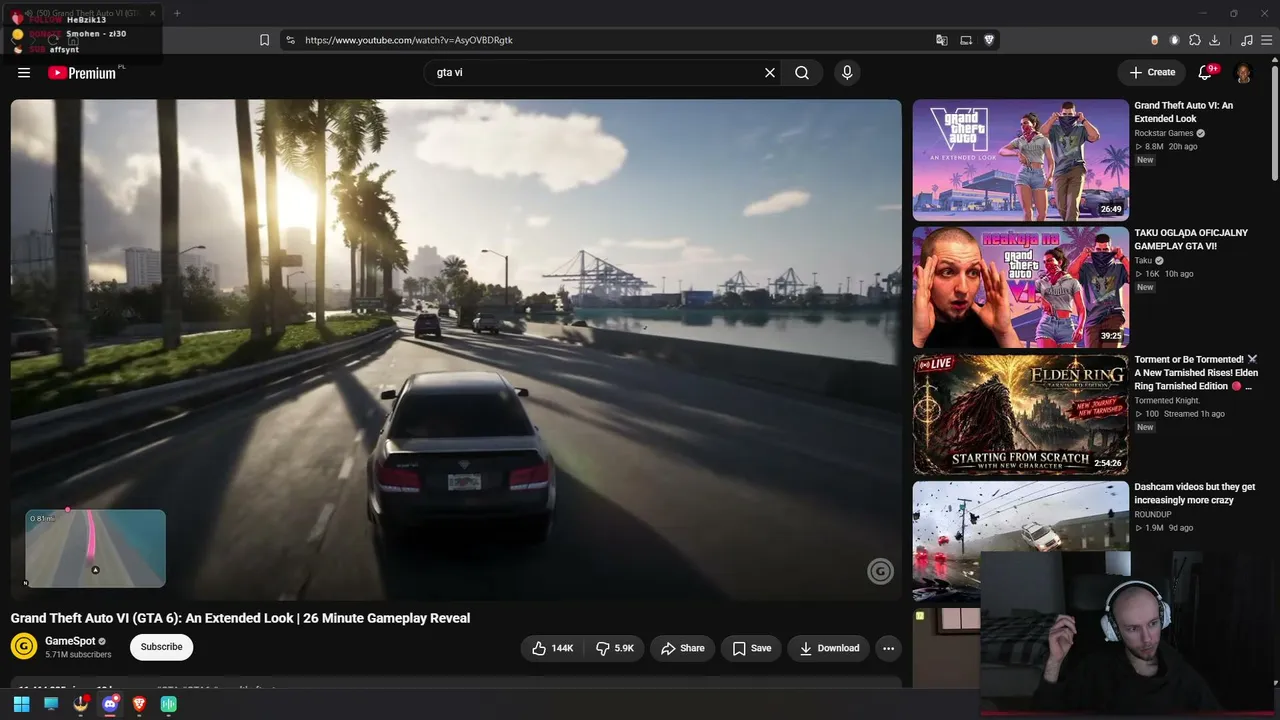Image resolution: width=1280 pixels, height=720 pixels.
Task: Click the install-app icon in address bar
Action: click(966, 40)
